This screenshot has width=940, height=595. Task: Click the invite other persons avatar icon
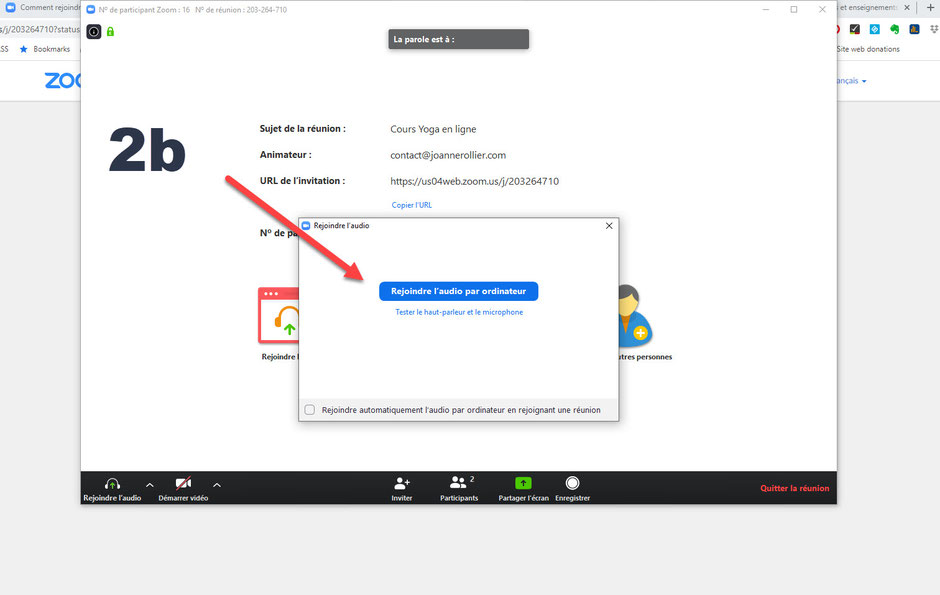635,316
